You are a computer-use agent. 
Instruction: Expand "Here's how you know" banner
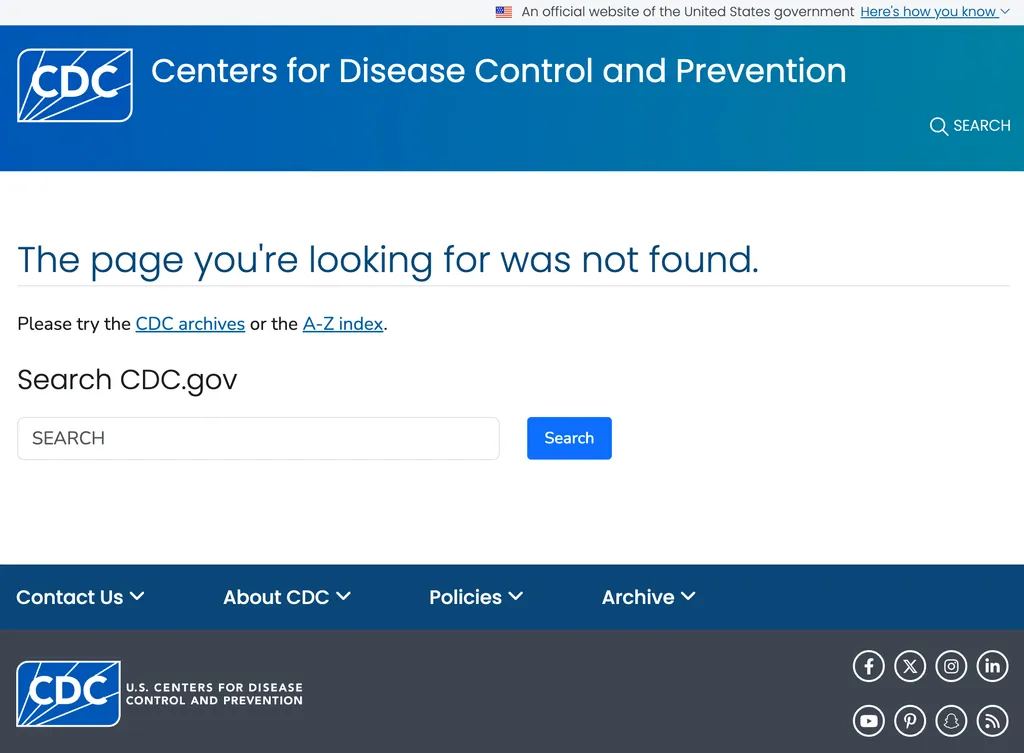935,12
